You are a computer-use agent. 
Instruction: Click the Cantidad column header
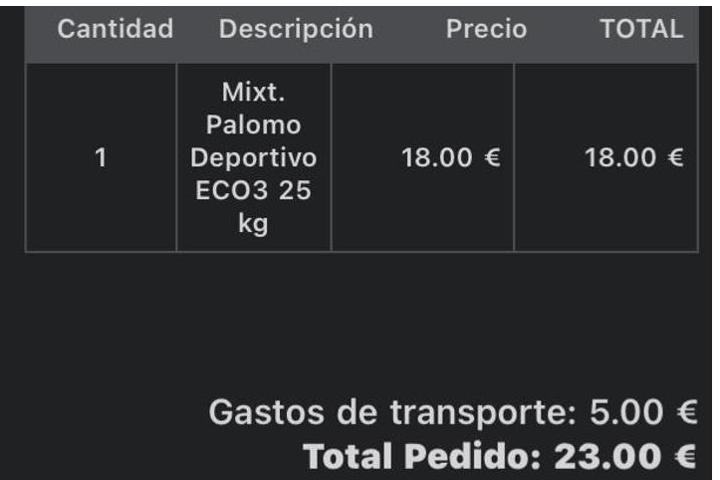click(115, 29)
